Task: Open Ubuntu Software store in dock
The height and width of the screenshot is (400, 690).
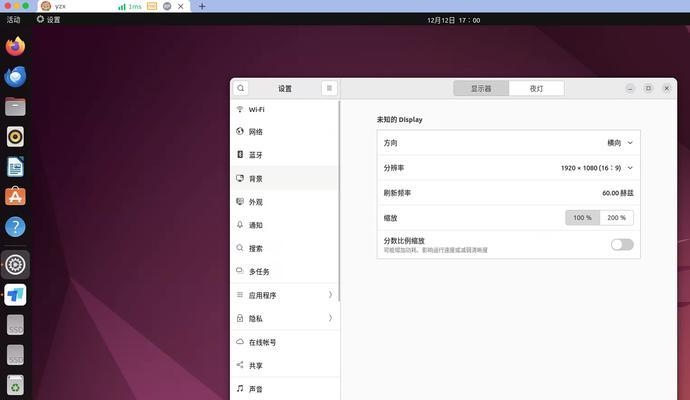Action: pyautogui.click(x=15, y=196)
